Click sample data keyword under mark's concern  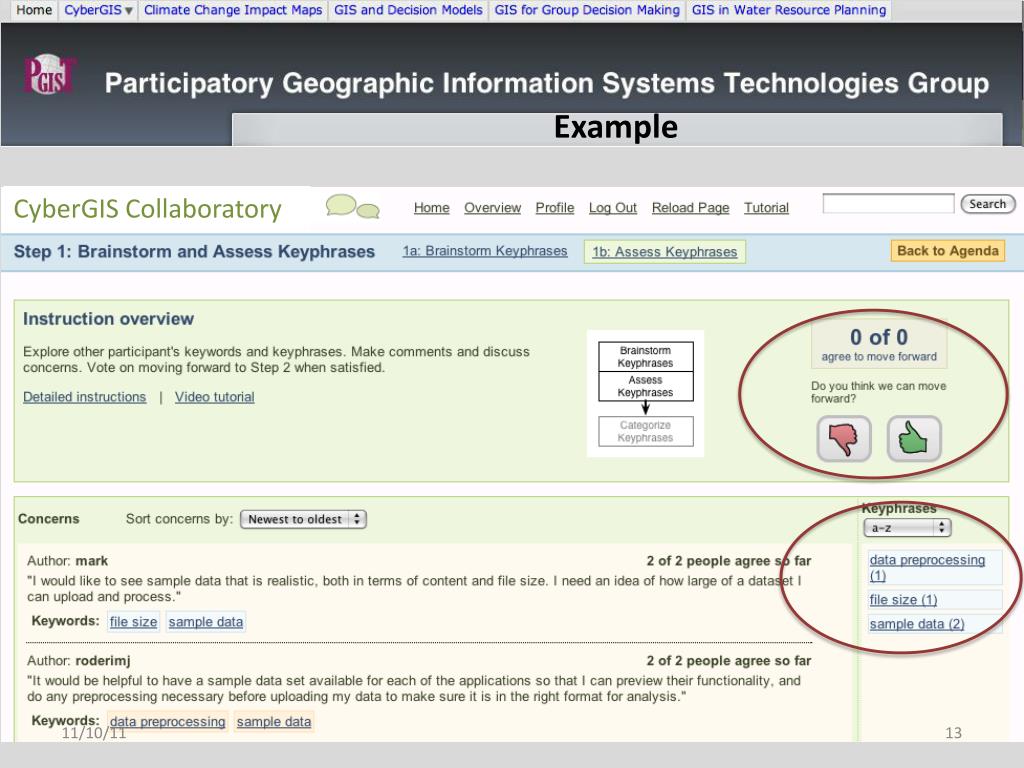tap(206, 622)
